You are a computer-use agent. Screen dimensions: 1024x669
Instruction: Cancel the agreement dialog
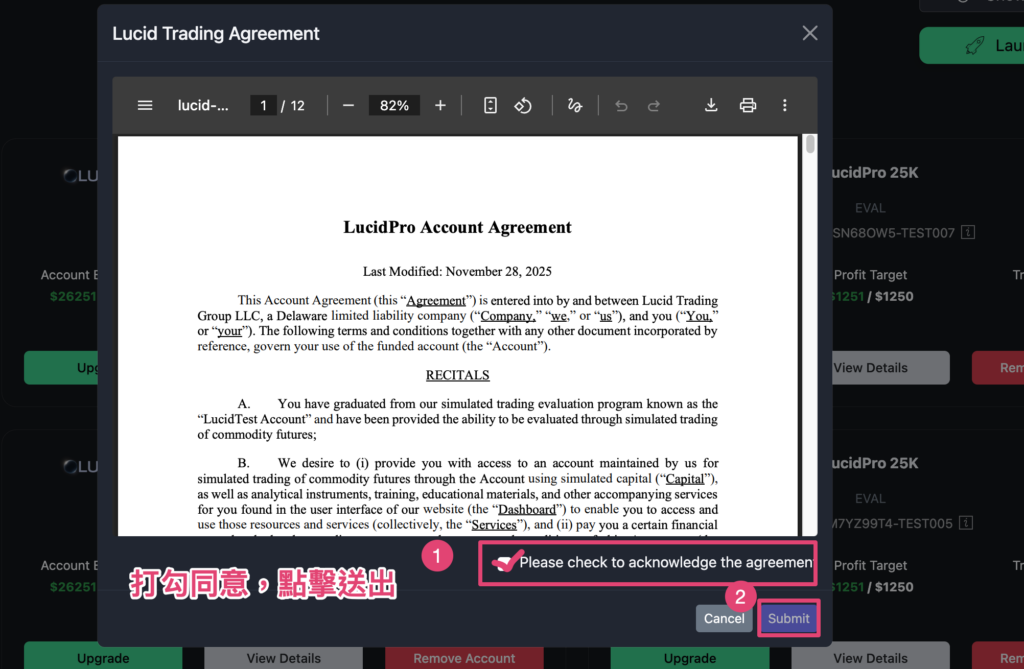pos(724,618)
